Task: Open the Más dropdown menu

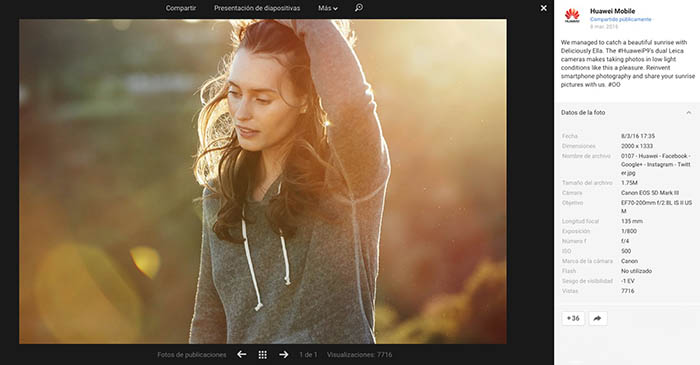Action: [328, 8]
